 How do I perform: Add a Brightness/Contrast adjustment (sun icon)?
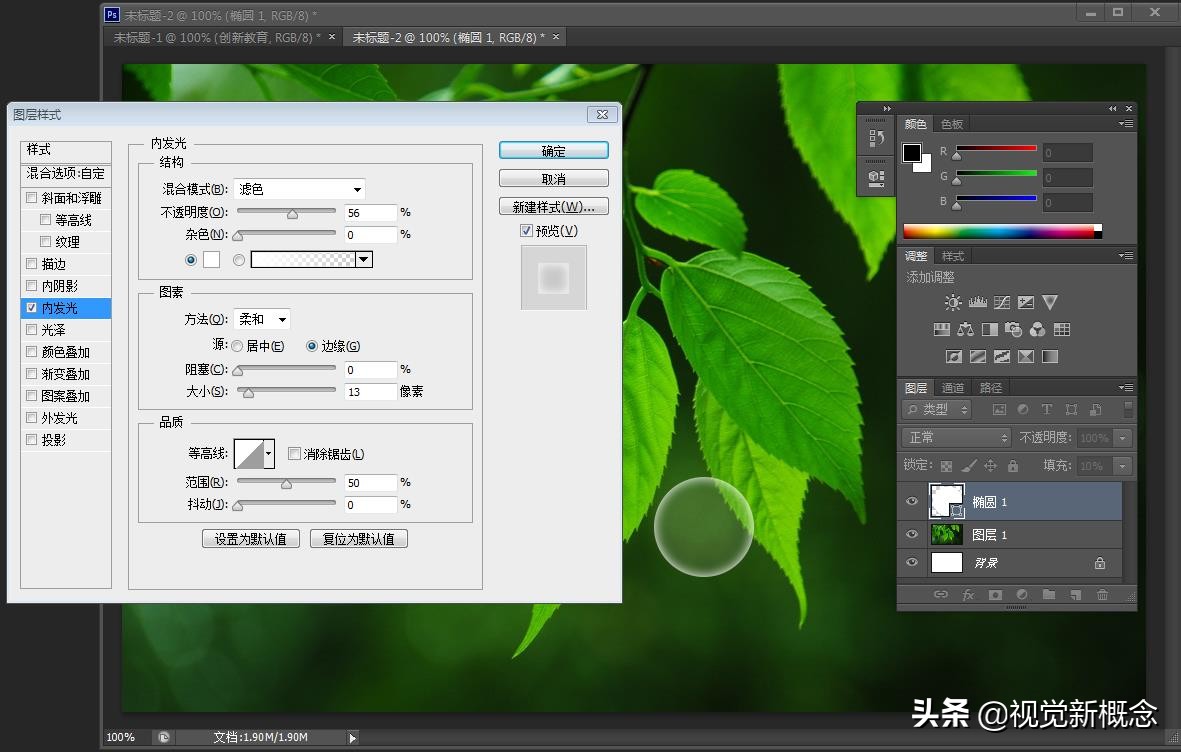pyautogui.click(x=953, y=302)
